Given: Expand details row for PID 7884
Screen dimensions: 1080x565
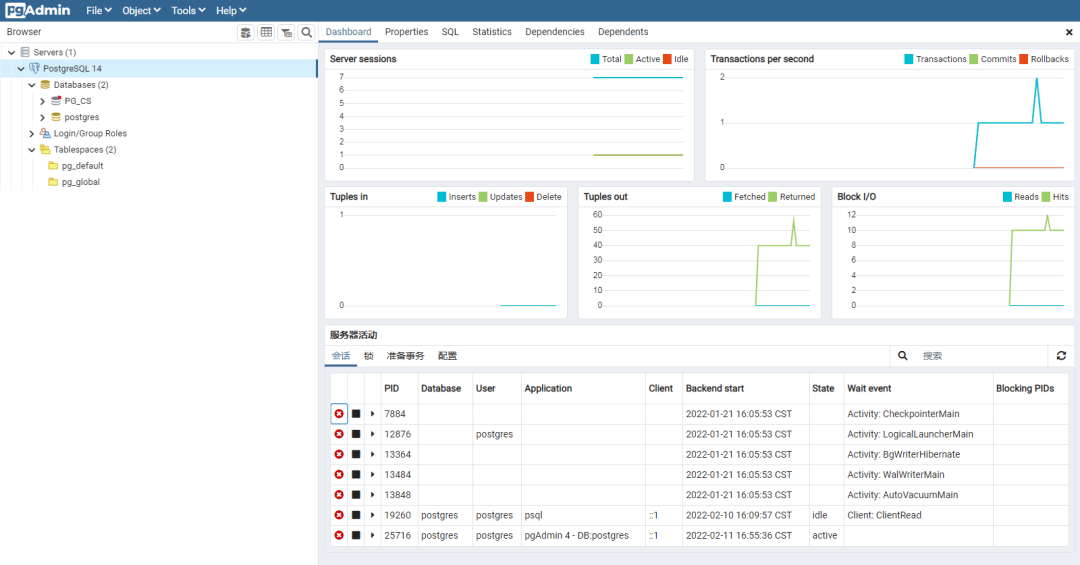Looking at the screenshot, I should [x=373, y=414].
